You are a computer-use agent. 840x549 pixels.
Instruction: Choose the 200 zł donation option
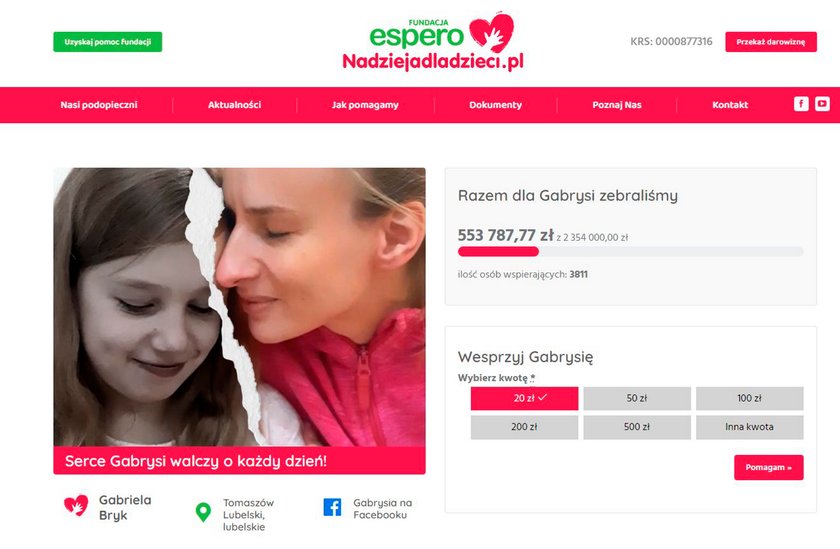coord(524,427)
